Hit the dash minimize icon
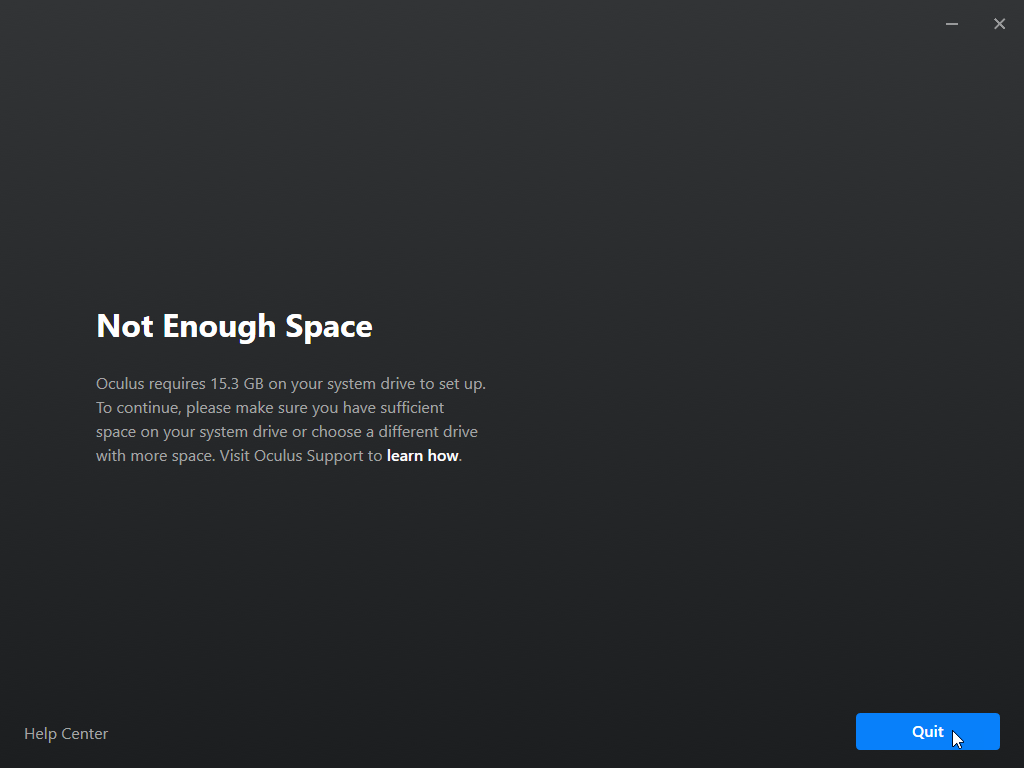The height and width of the screenshot is (768, 1024). pyautogui.click(x=952, y=24)
